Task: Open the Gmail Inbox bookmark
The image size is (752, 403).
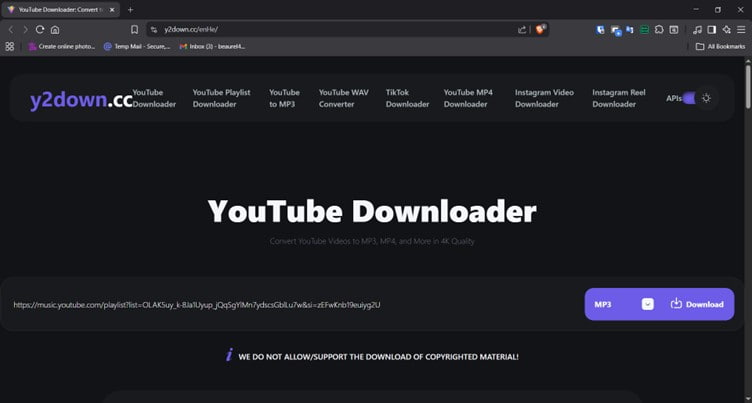Action: coord(212,47)
